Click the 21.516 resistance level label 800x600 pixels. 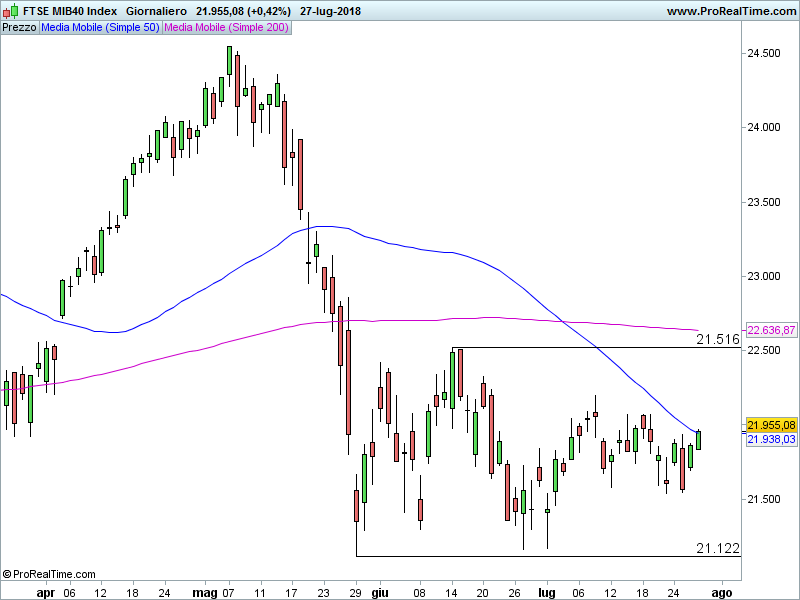(718, 339)
